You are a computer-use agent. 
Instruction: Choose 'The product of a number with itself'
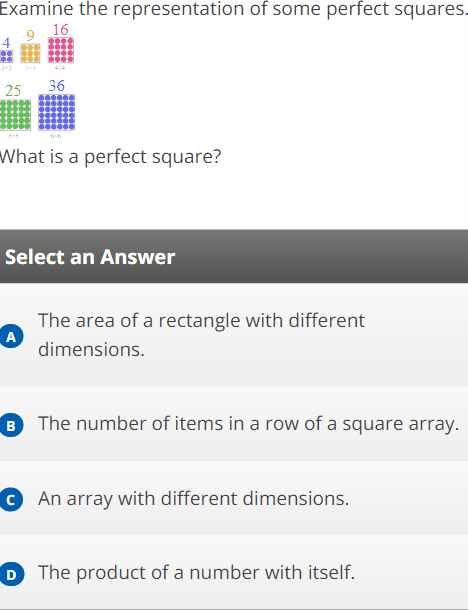click(234, 572)
